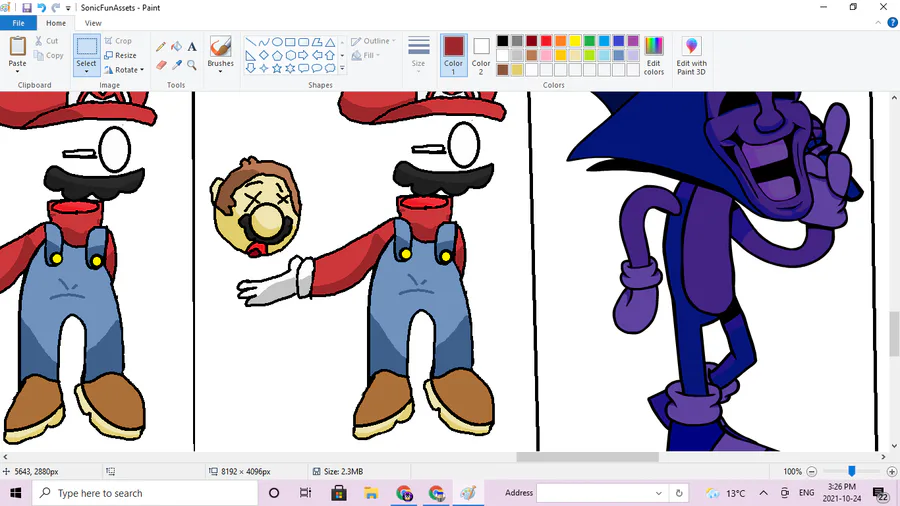The image size is (900, 506).
Task: Click the taskbar Address input field
Action: coord(602,493)
